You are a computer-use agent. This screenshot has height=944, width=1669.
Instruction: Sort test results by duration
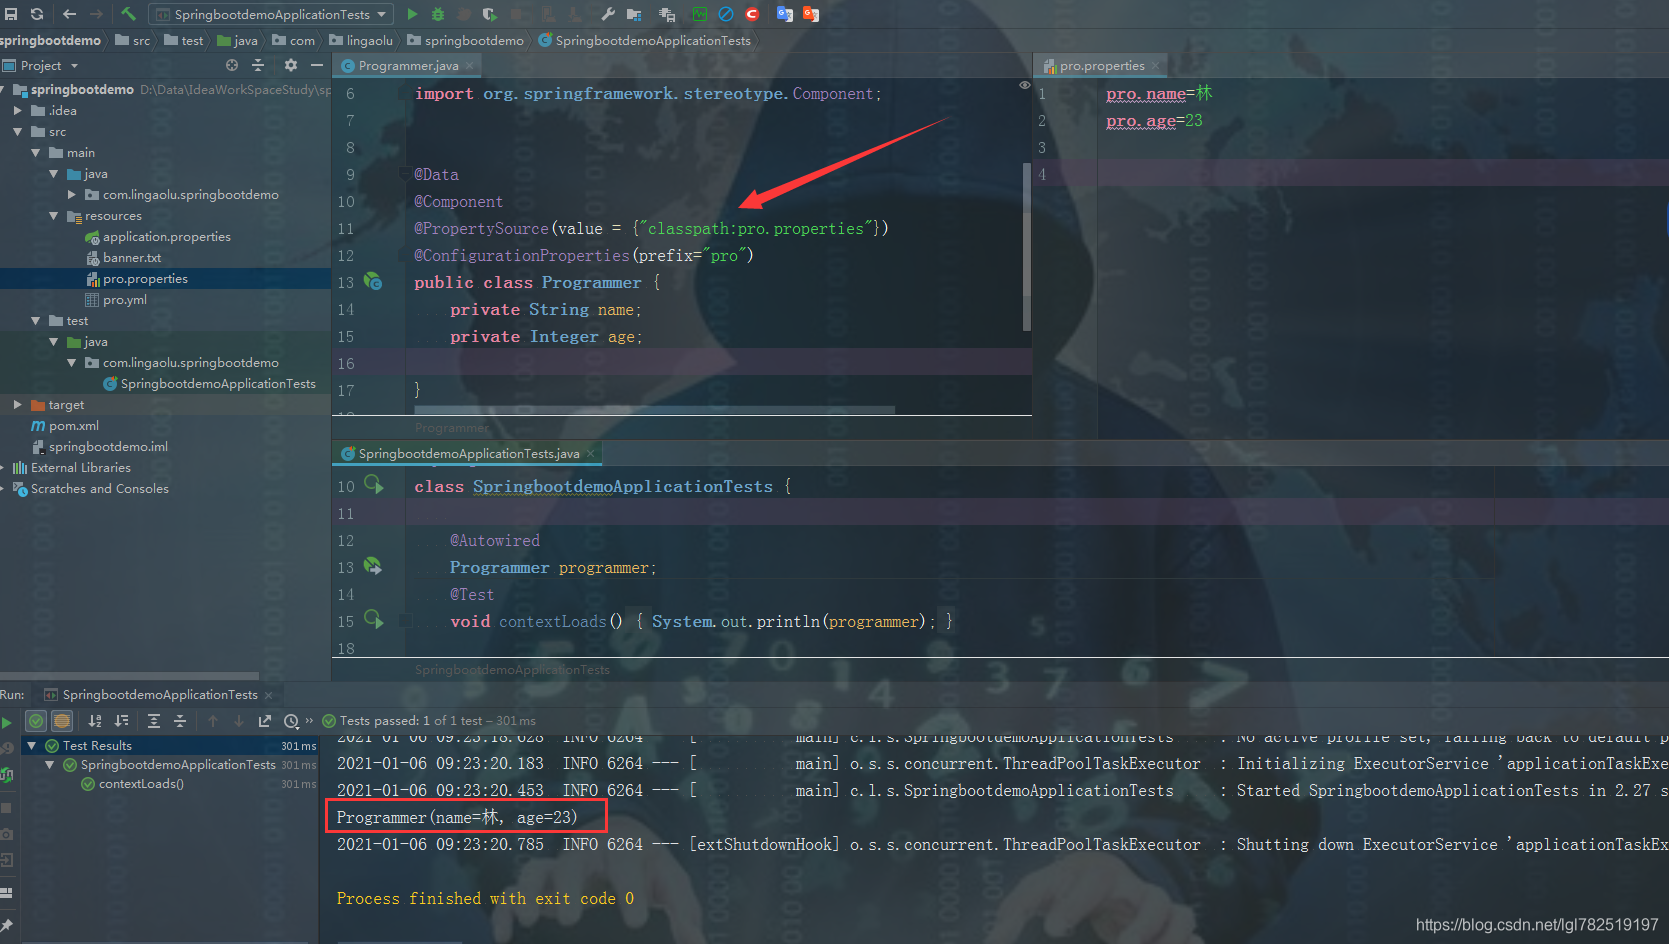click(121, 721)
